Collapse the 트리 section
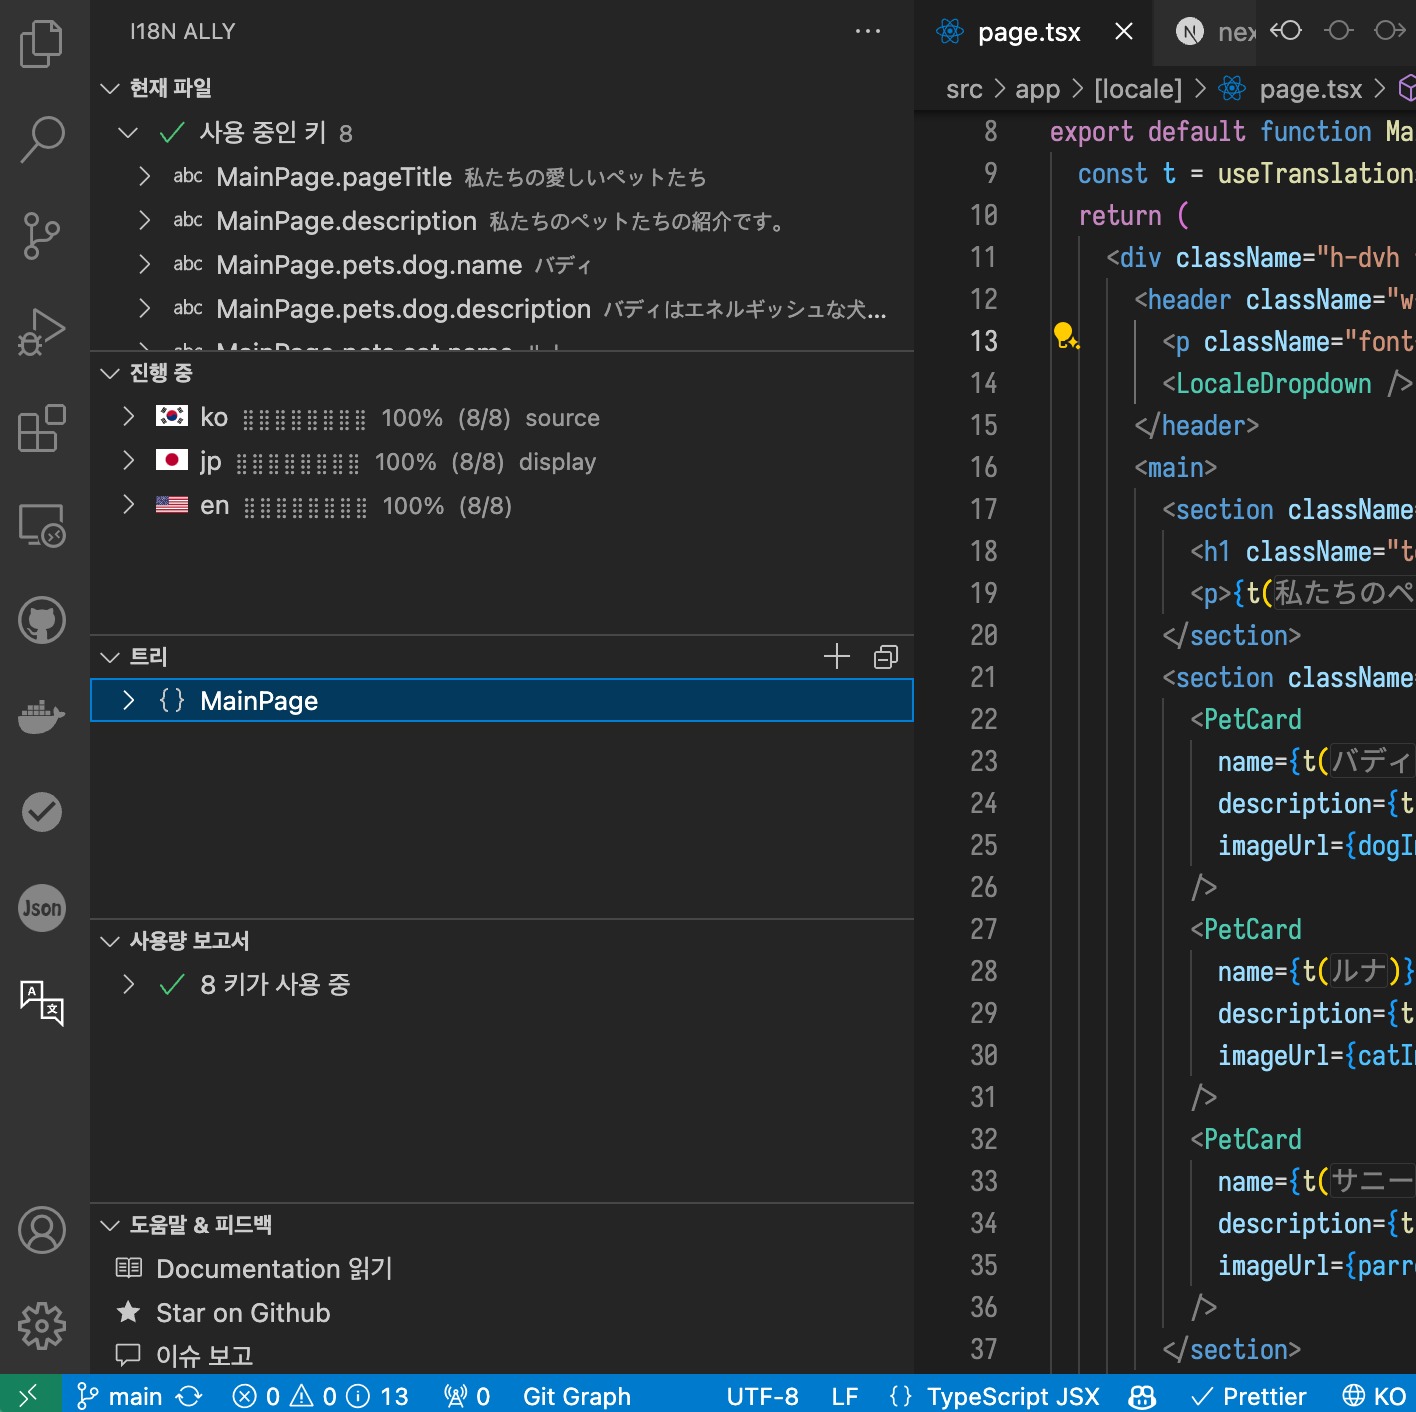 pos(110,657)
